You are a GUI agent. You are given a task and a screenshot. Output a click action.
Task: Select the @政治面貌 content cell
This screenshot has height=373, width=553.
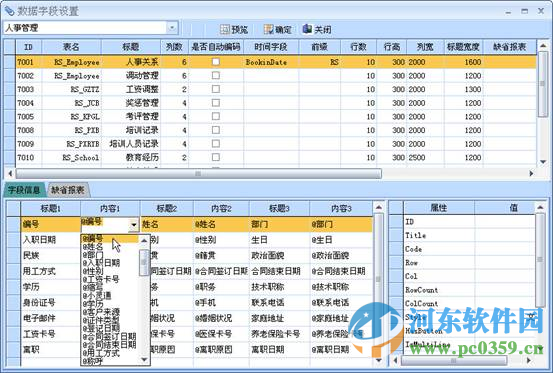341,255
